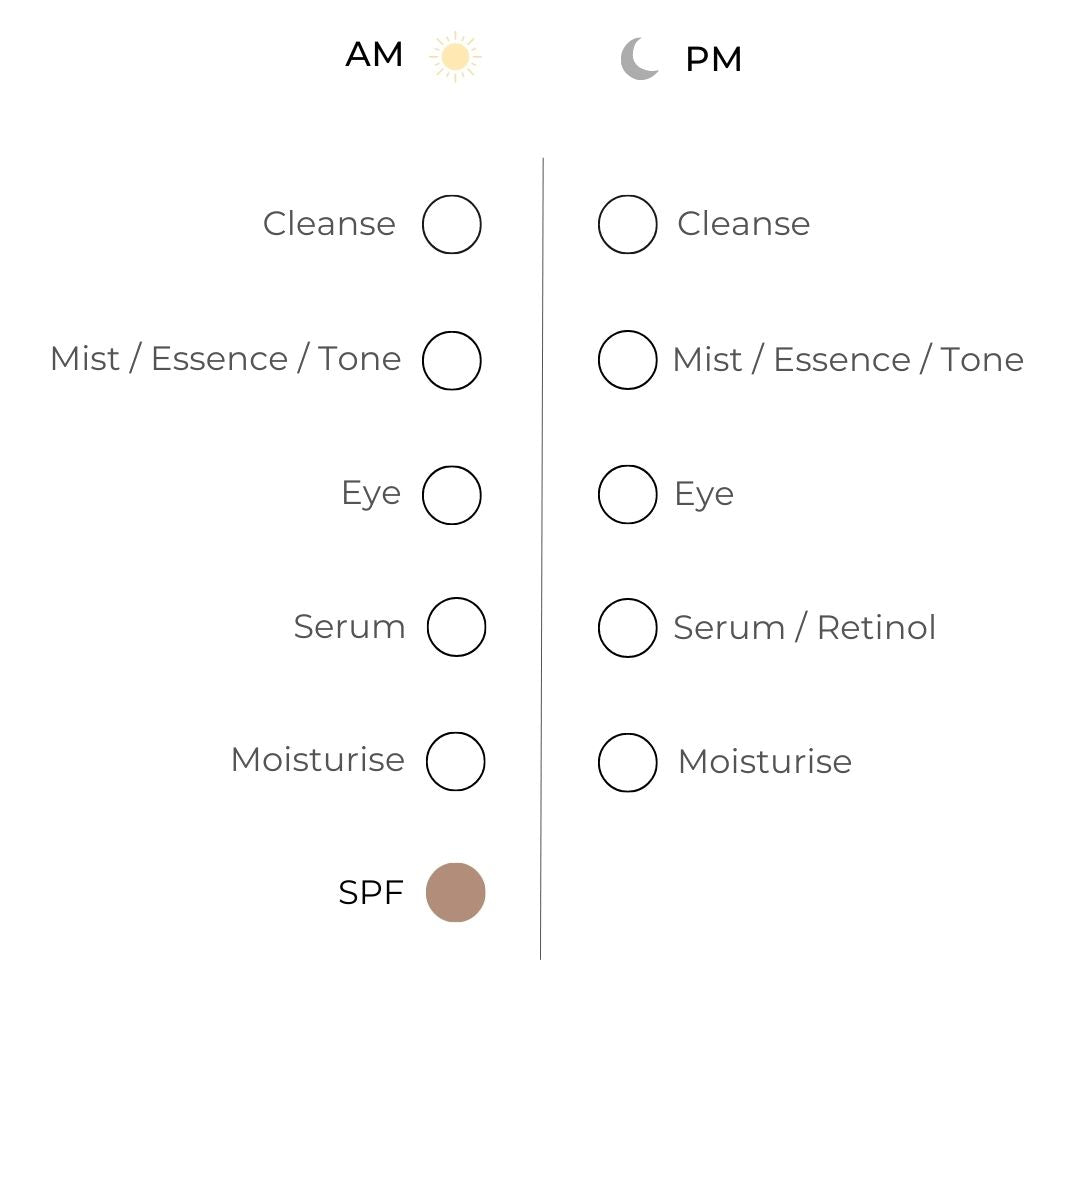Select the AM heading text
The height and width of the screenshot is (1200, 1080).
374,55
